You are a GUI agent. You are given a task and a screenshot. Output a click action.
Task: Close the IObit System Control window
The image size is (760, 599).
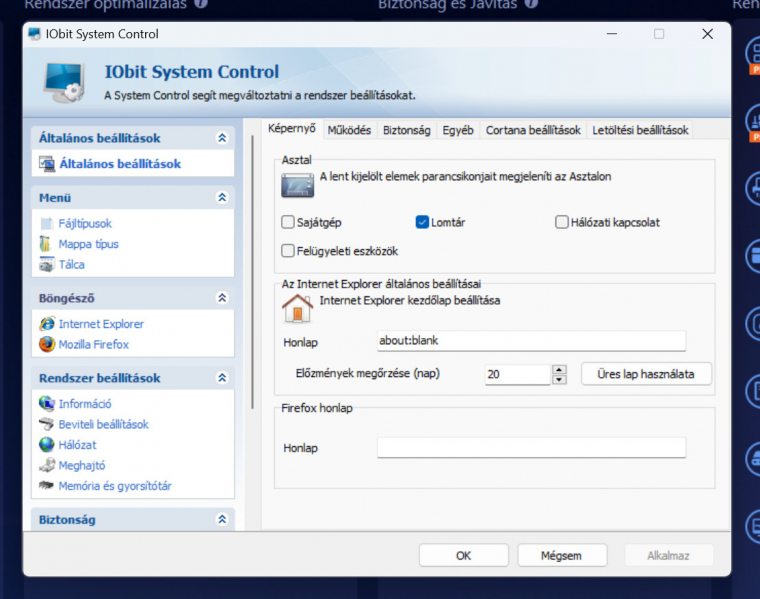707,34
